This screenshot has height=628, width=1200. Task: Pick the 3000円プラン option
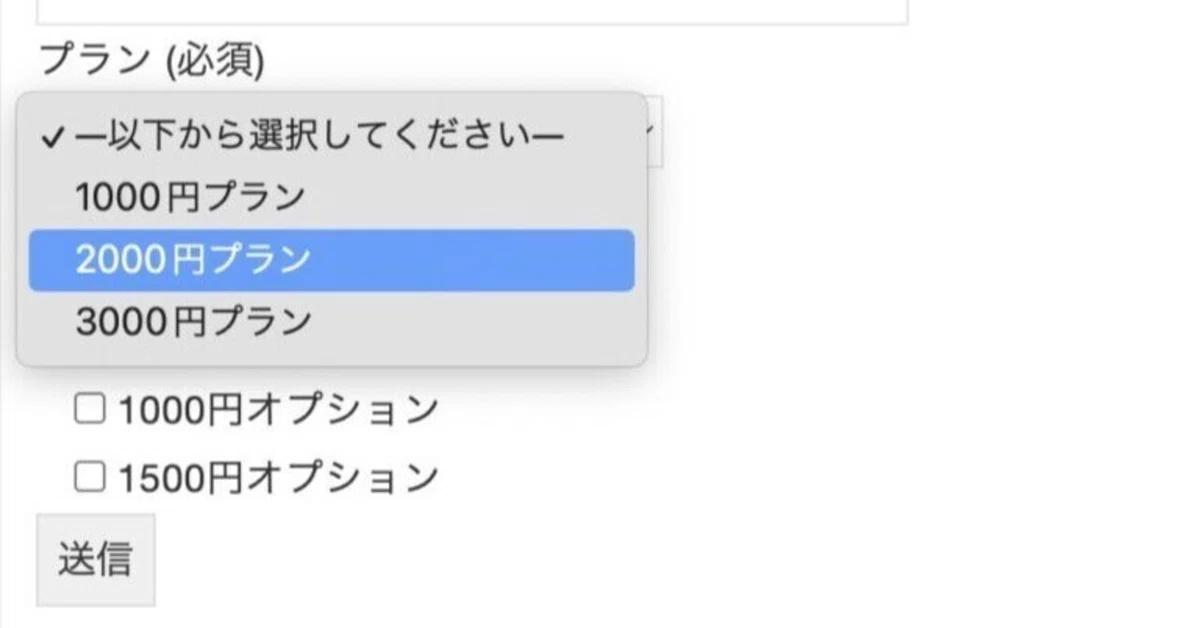tap(193, 322)
